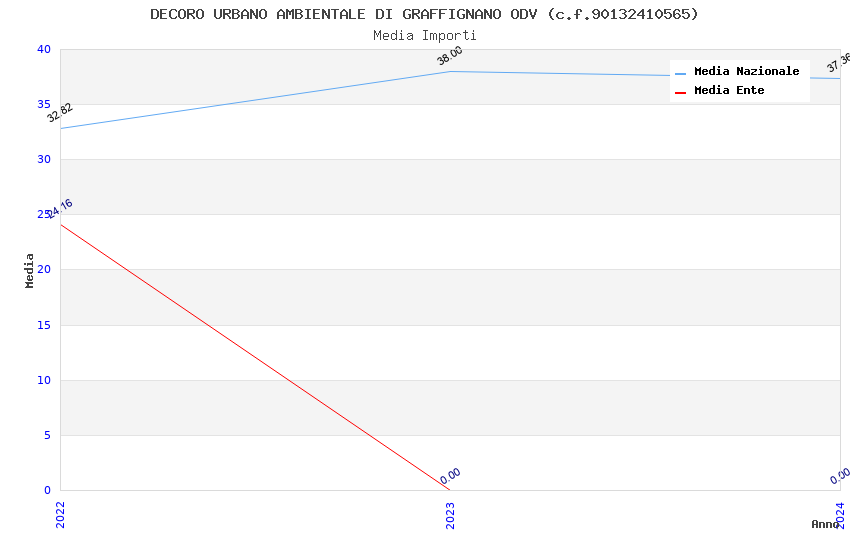Click the 24.16 data label
Screen dimensions: 850x550
60,209
